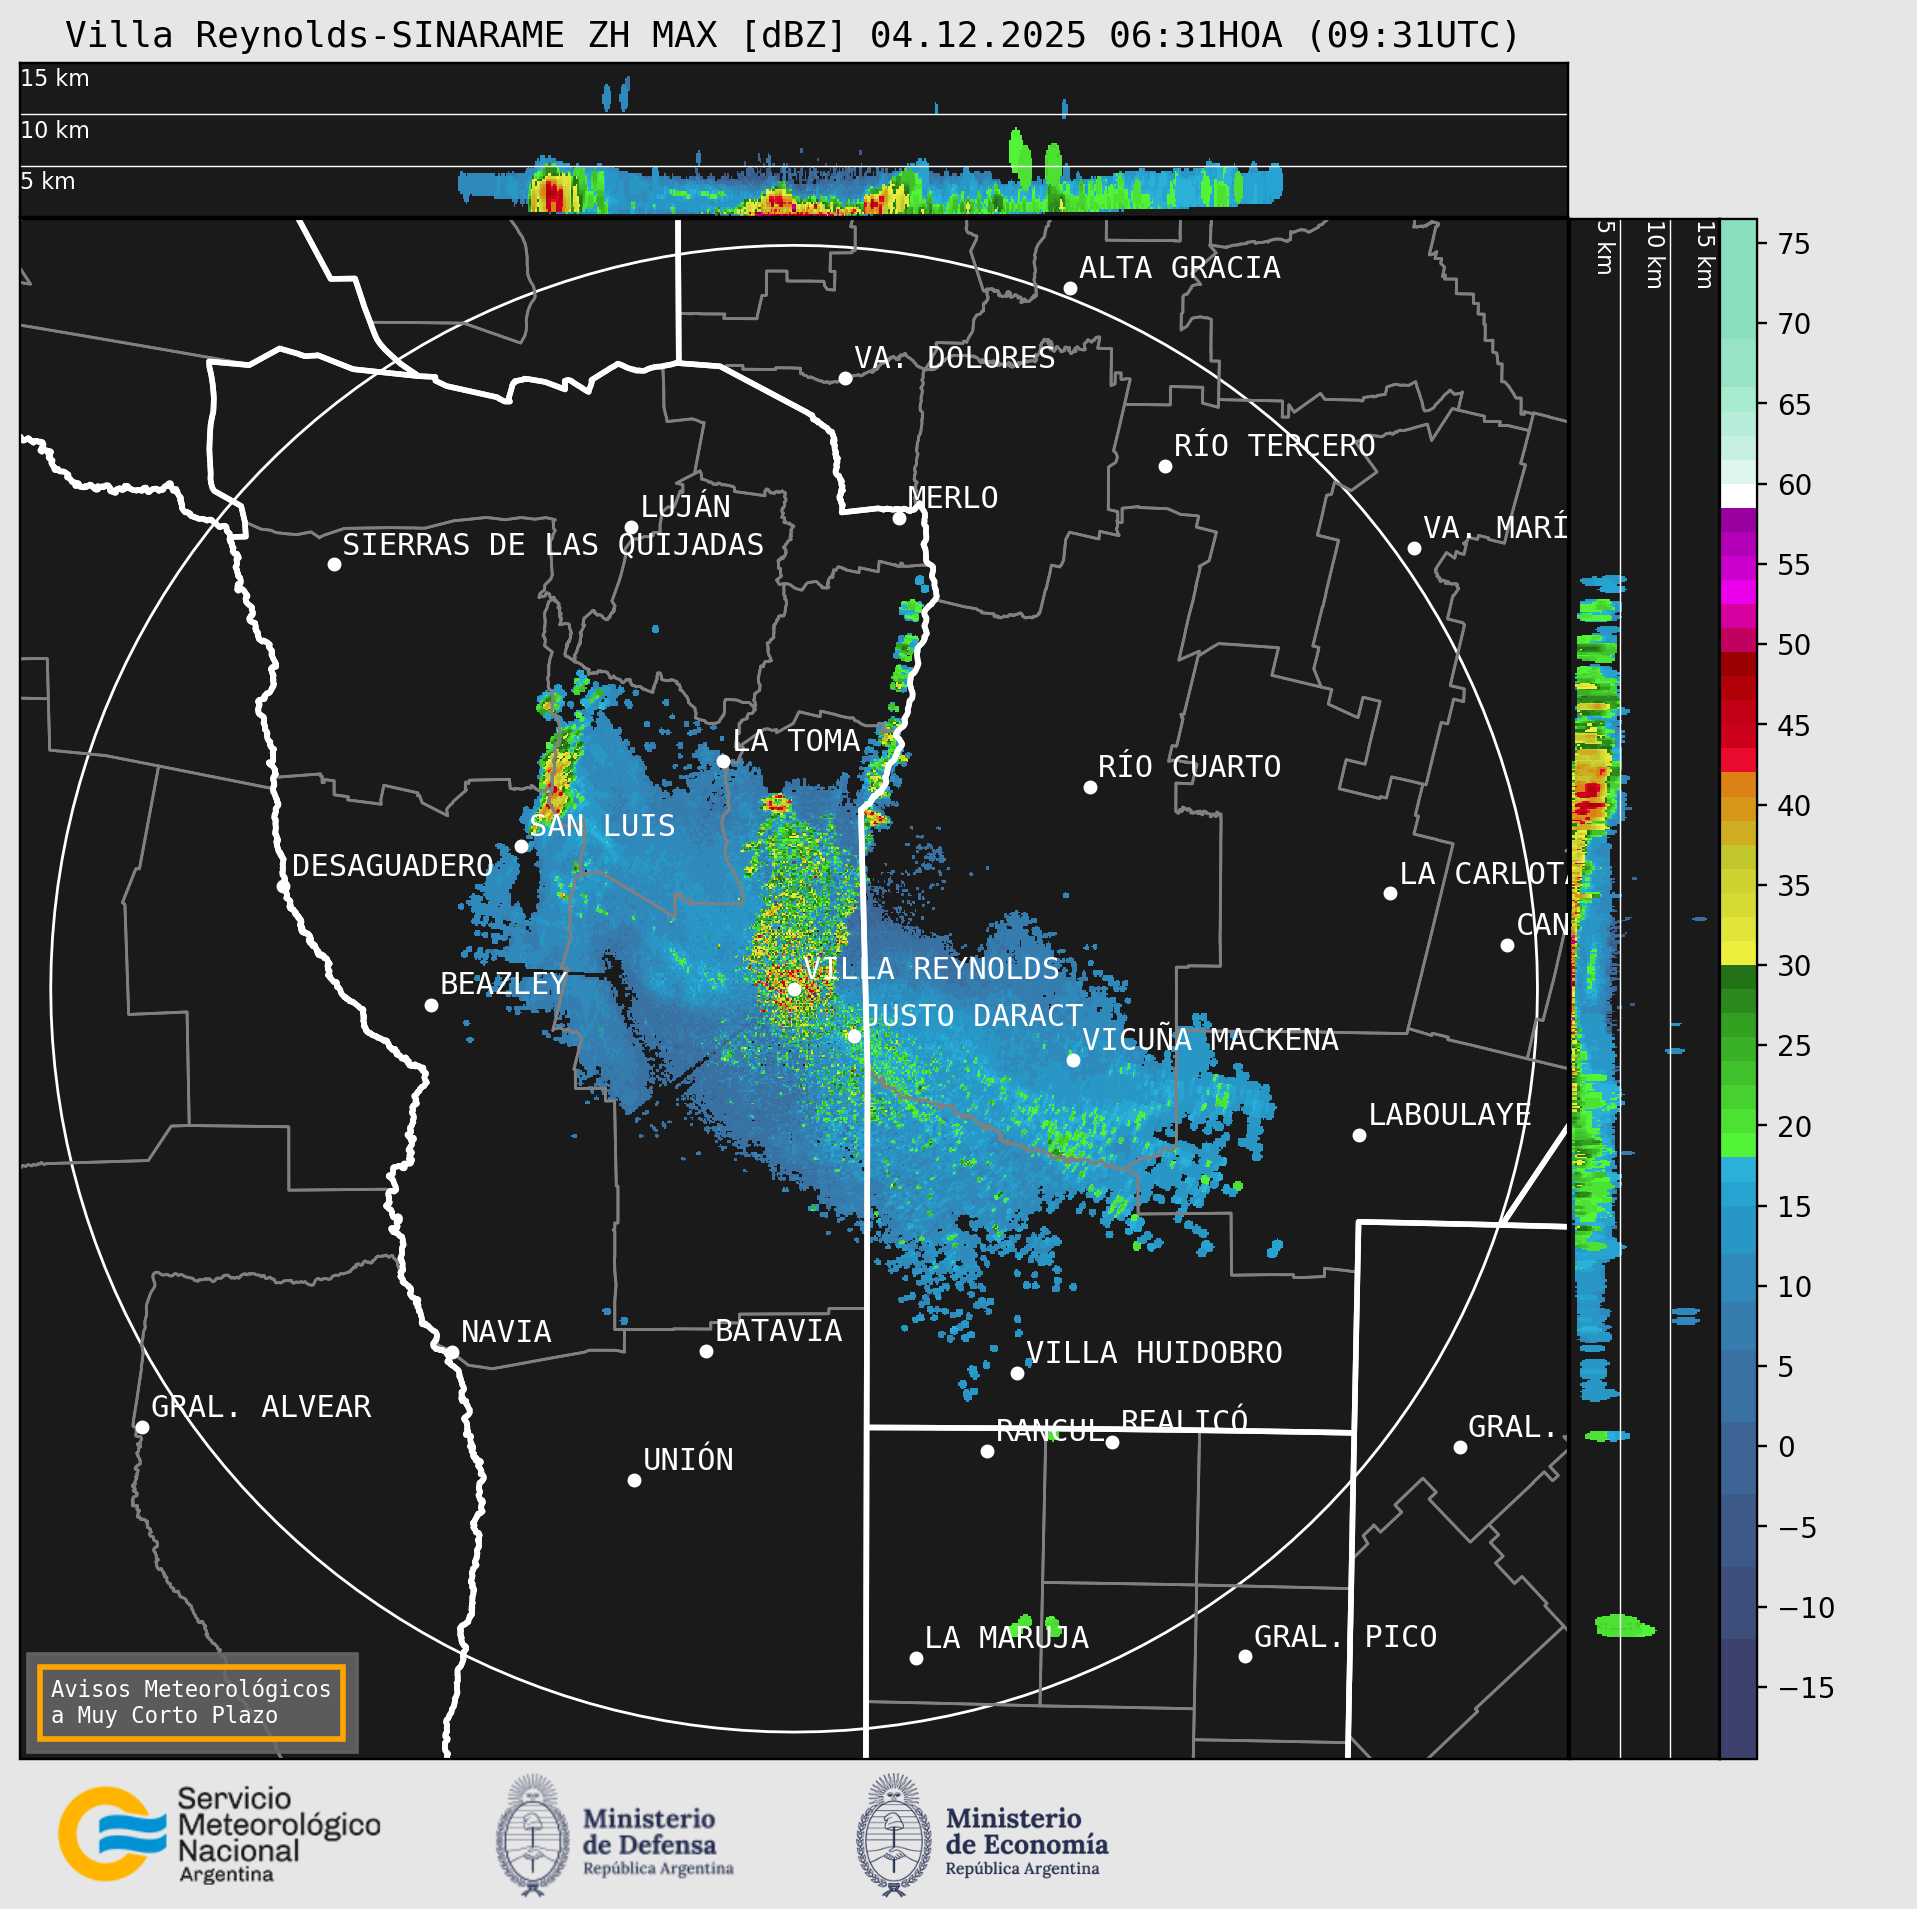Select the MERLO city label
This screenshot has width=1917, height=1909.
[x=953, y=497]
